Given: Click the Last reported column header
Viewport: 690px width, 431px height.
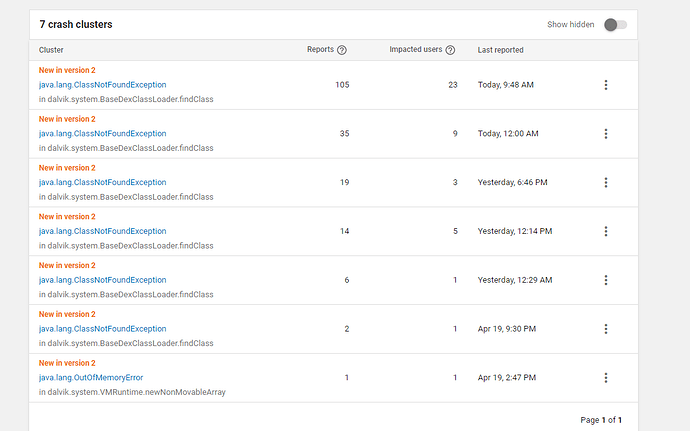Looking at the screenshot, I should pyautogui.click(x=500, y=50).
